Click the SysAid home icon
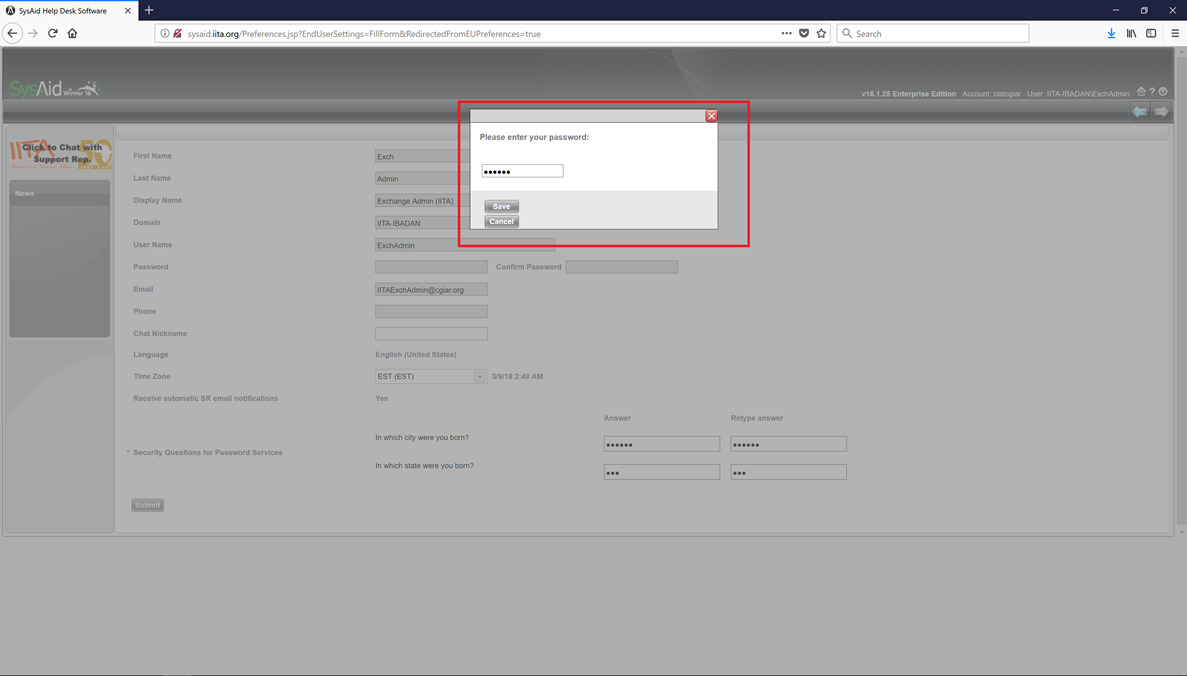1187x676 pixels. (1141, 91)
